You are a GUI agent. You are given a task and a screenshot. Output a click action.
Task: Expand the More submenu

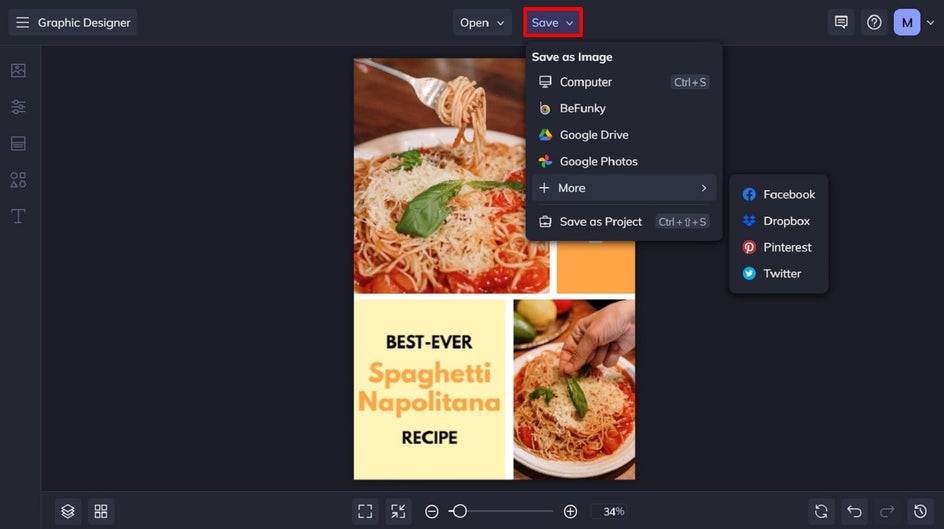tap(624, 188)
